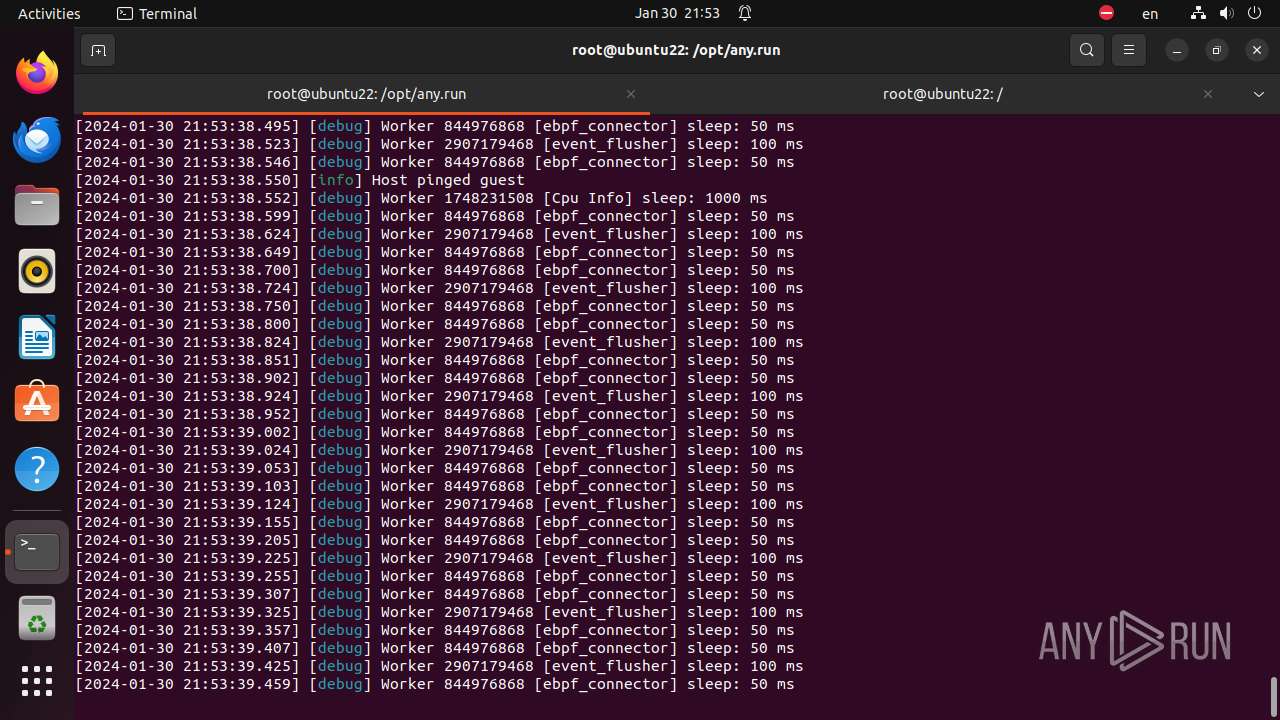The image size is (1280, 720).
Task: Close the /opt/any.run tab
Action: point(631,94)
